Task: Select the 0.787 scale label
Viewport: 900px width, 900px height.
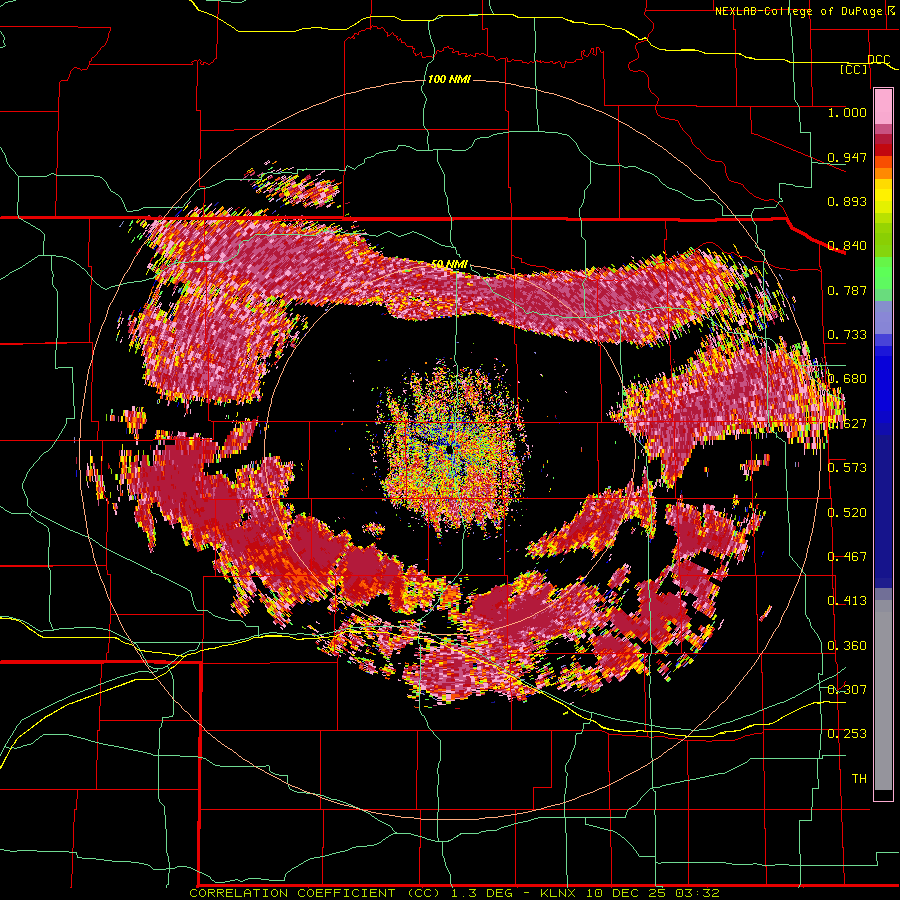Action: (847, 290)
